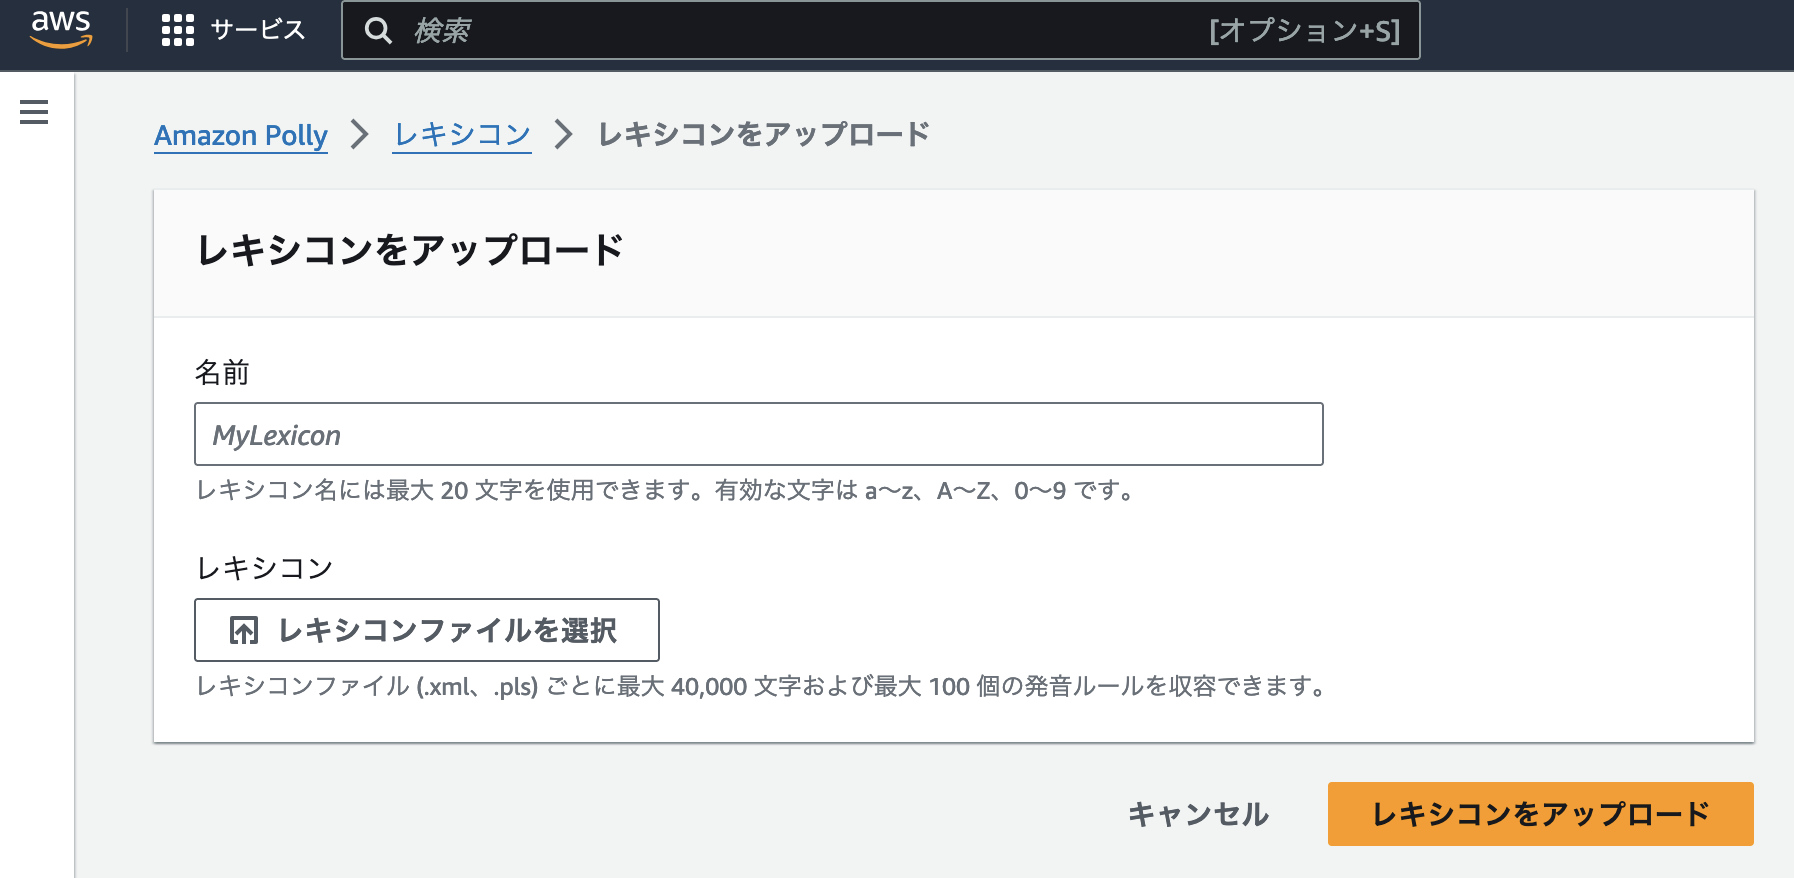Click the [オプション+S] shortcut hint
This screenshot has width=1794, height=878.
(x=1303, y=31)
